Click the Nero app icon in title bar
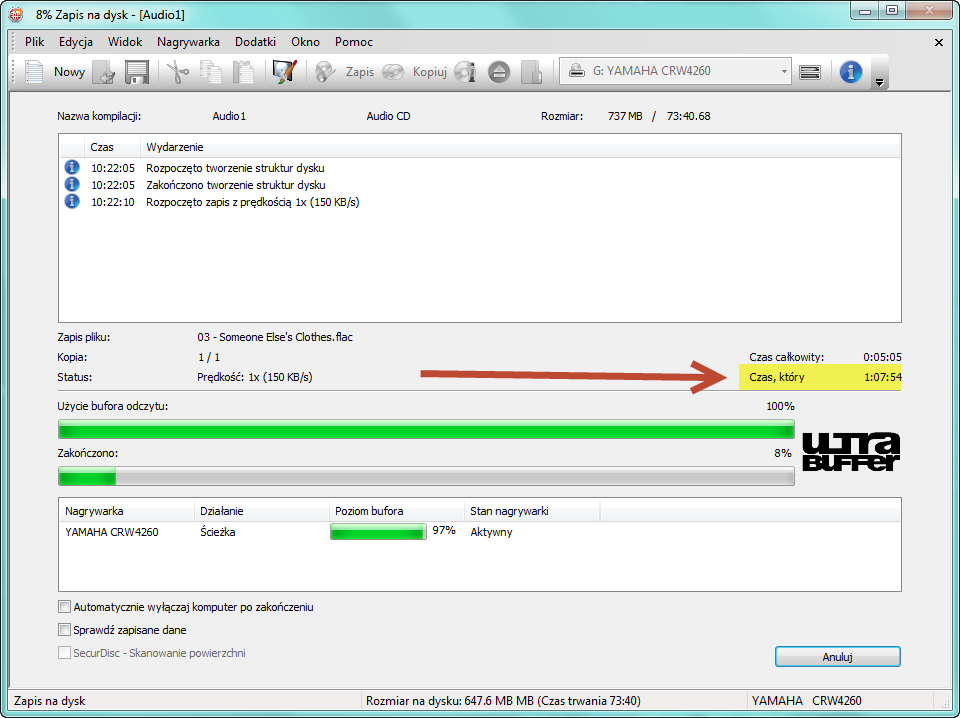 tap(16, 14)
